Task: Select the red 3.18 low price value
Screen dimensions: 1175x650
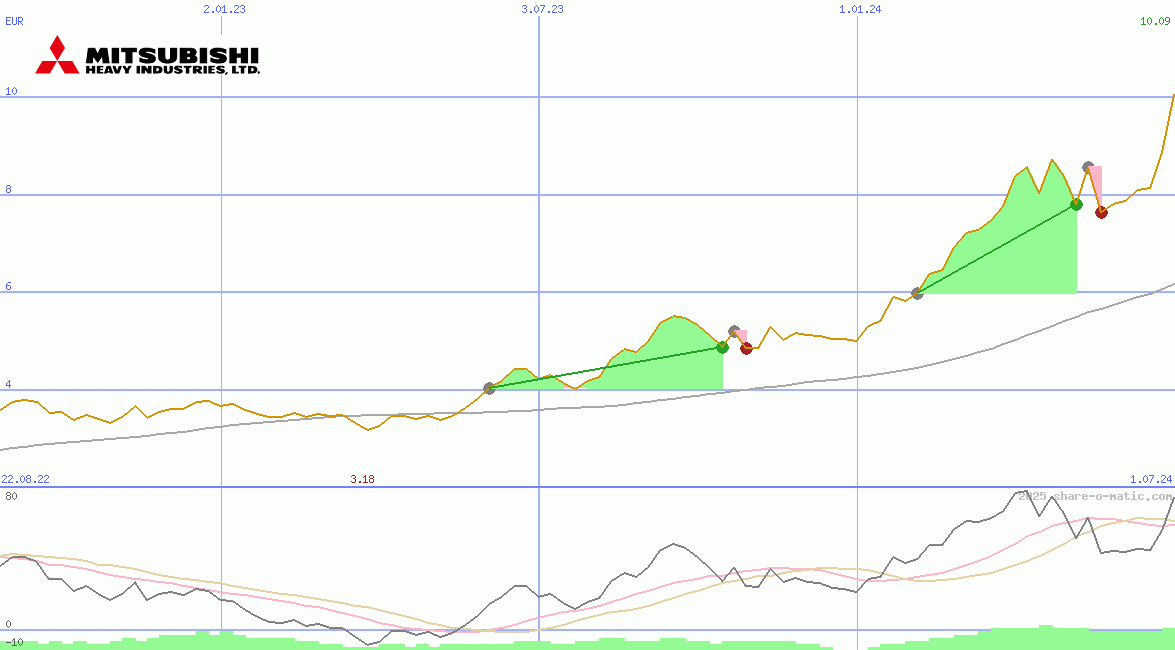Action: 362,479
